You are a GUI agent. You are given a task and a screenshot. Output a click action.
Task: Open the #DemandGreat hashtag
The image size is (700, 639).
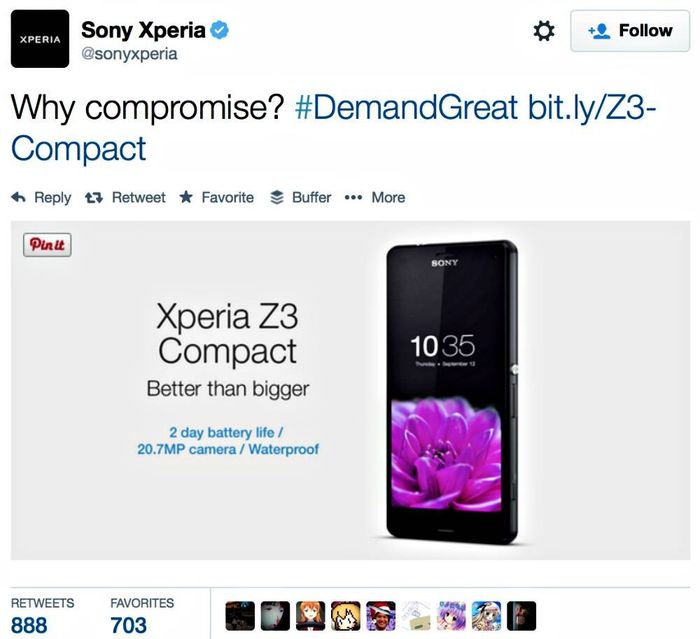tap(406, 107)
